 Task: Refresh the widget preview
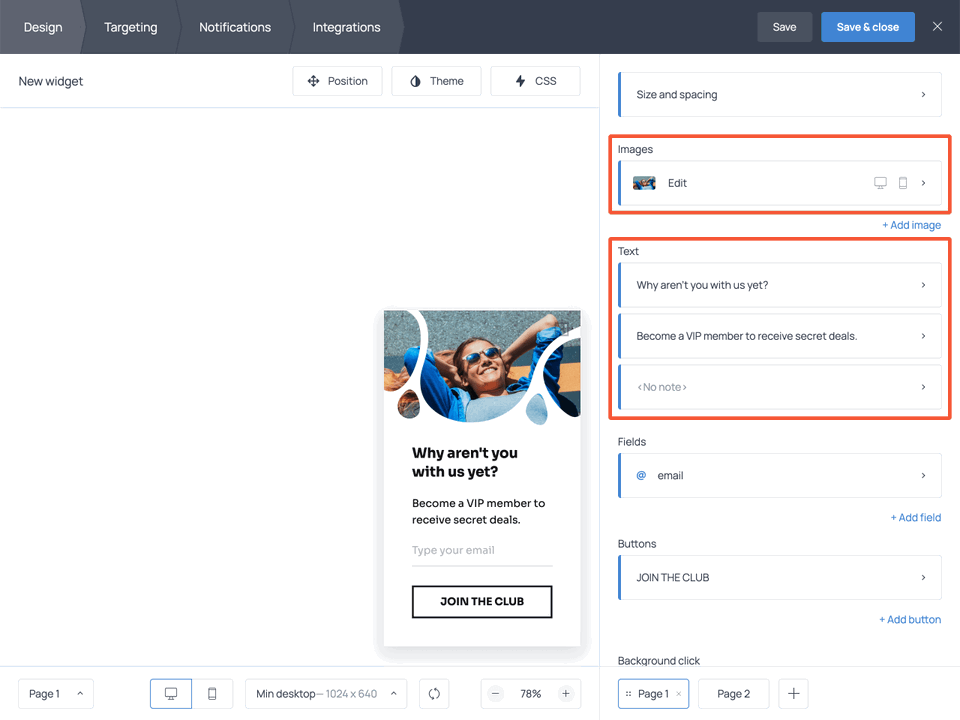434,693
